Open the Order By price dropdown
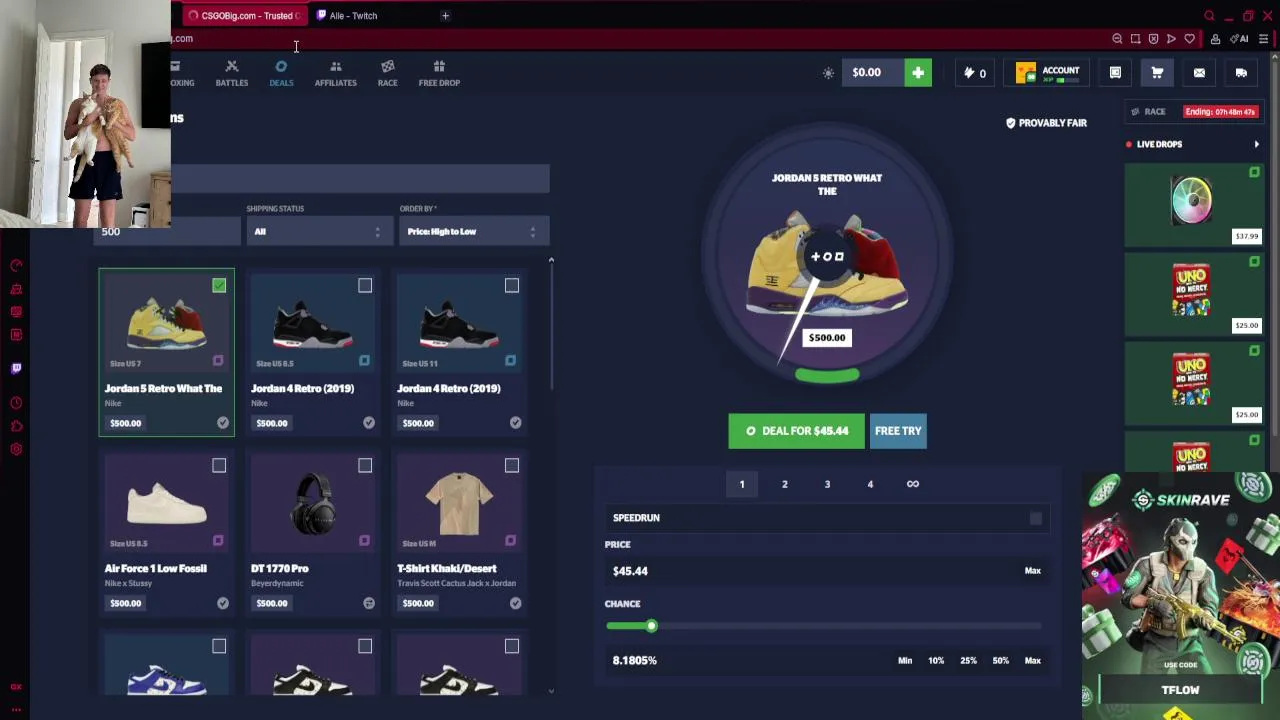Image resolution: width=1280 pixels, height=720 pixels. (474, 231)
